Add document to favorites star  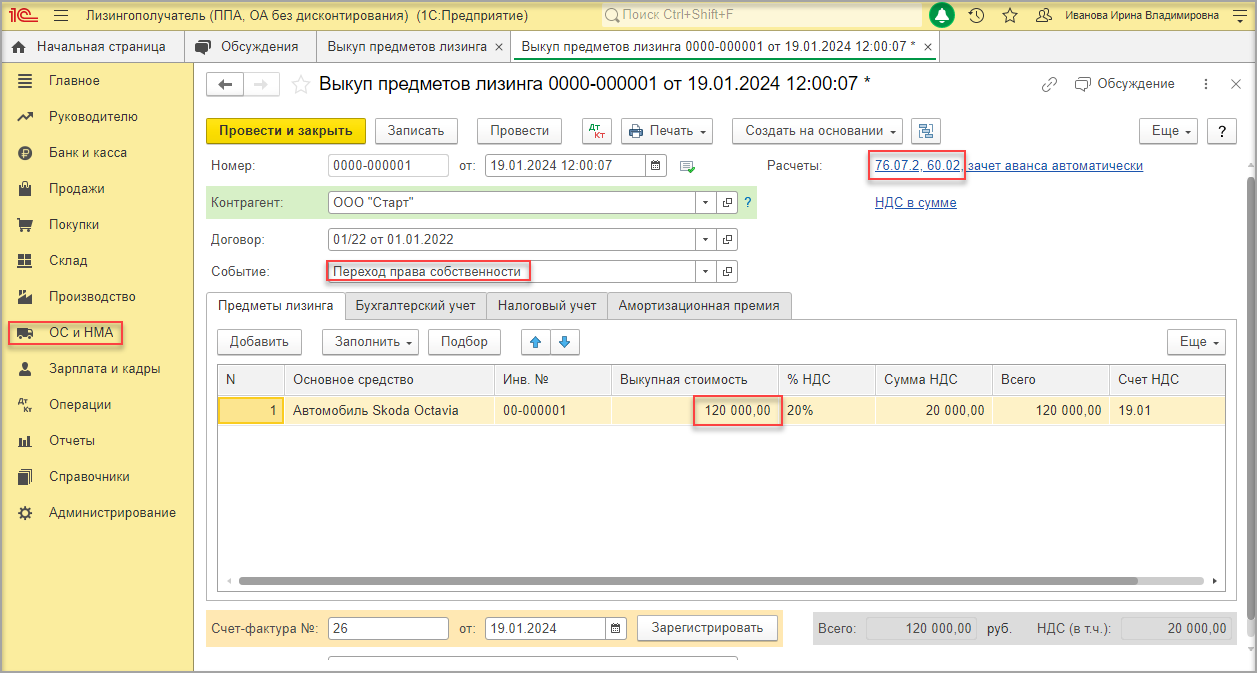click(299, 85)
